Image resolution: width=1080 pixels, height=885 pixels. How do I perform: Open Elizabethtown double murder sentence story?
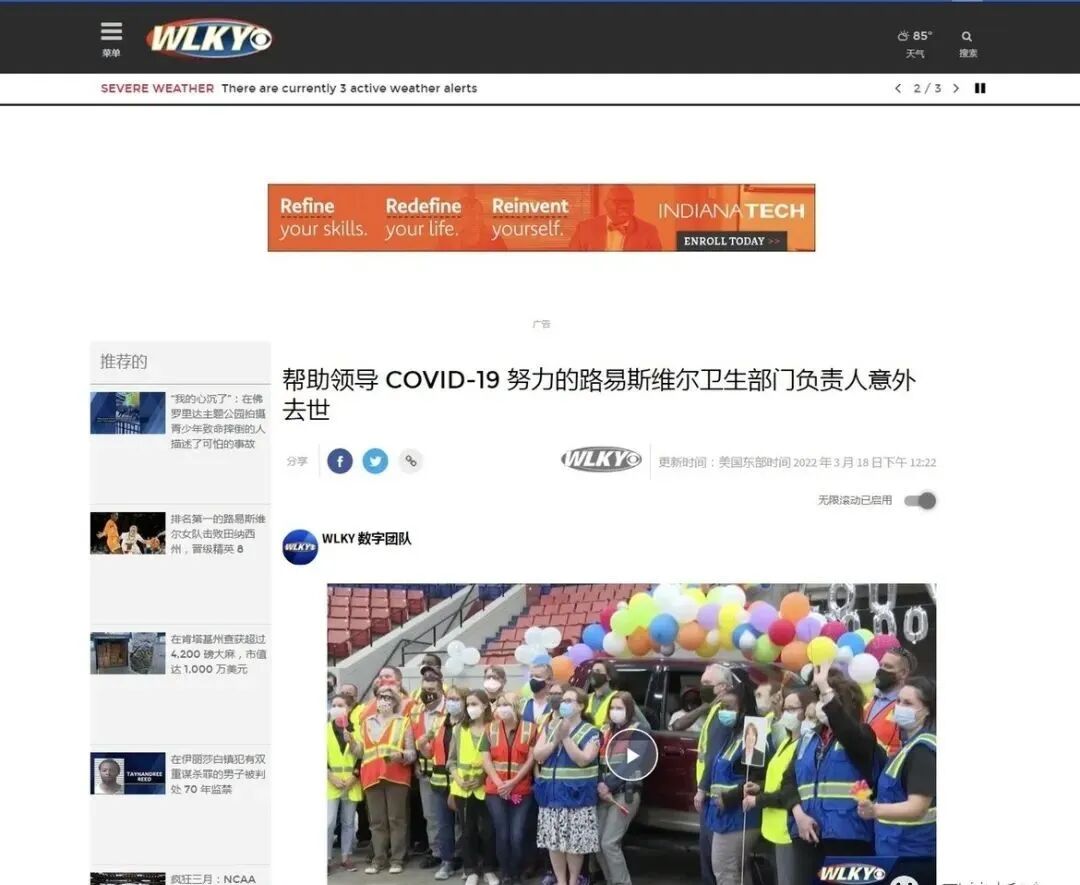[x=218, y=774]
